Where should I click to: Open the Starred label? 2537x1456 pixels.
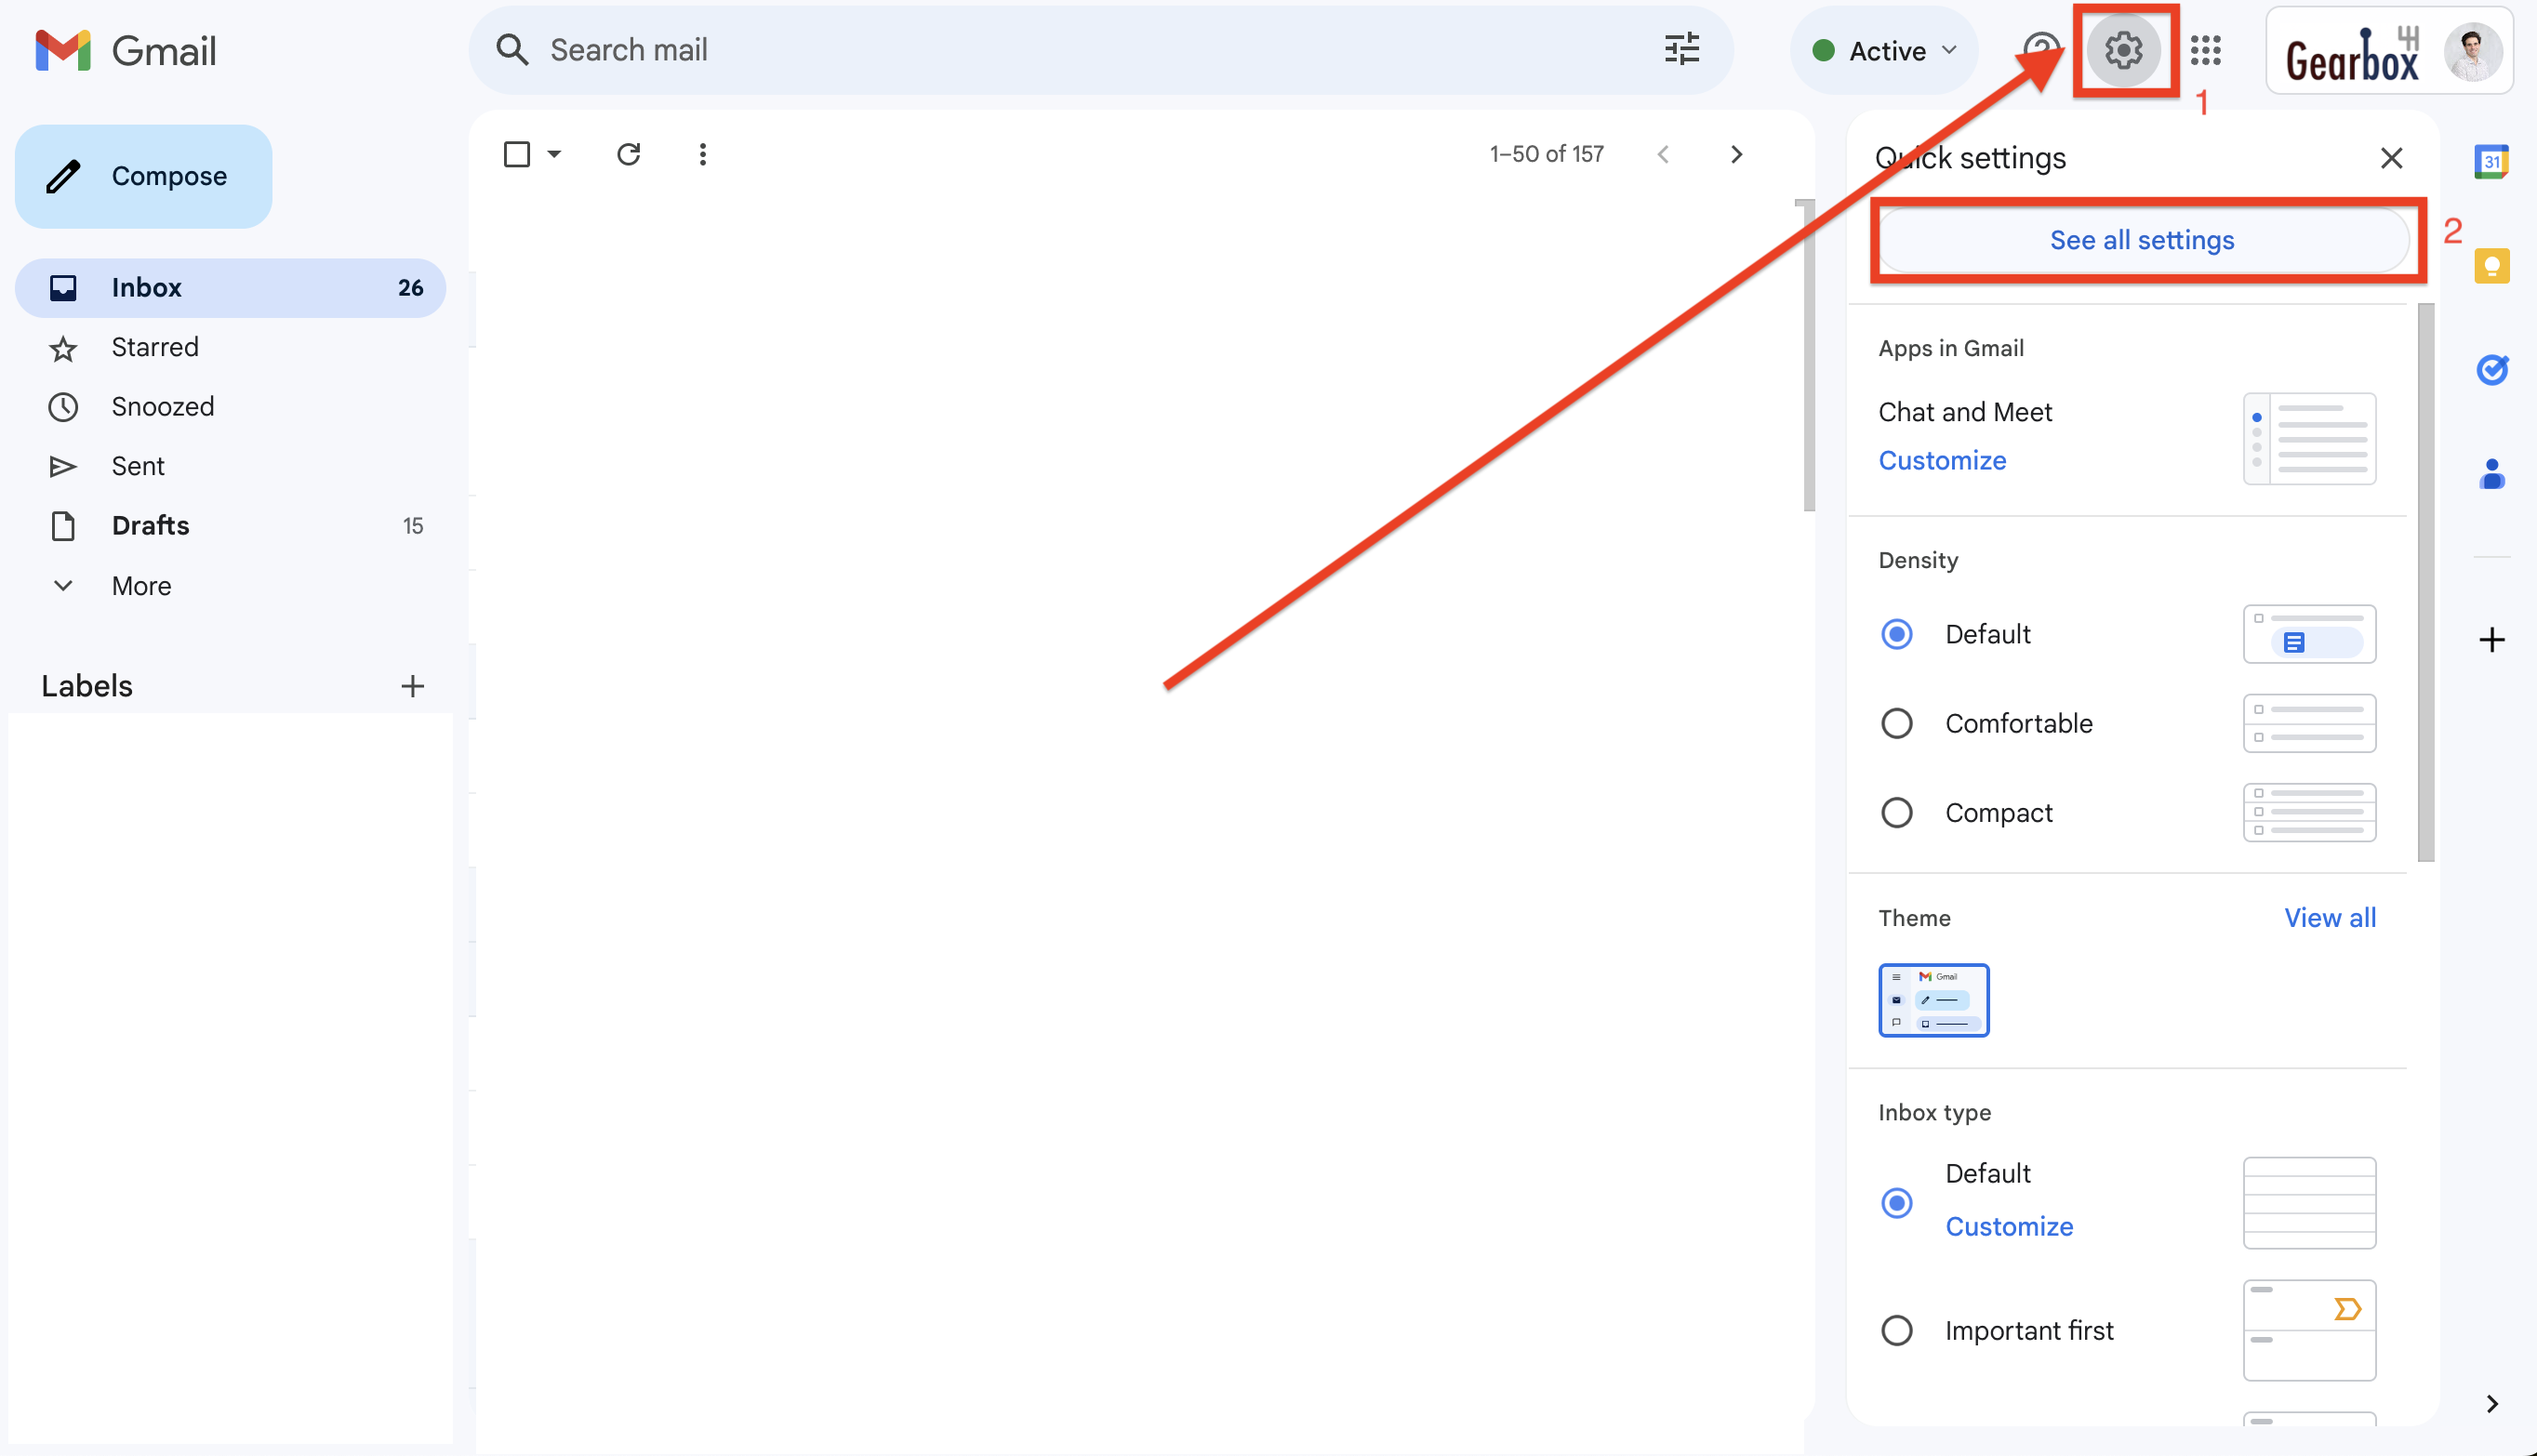[155, 347]
